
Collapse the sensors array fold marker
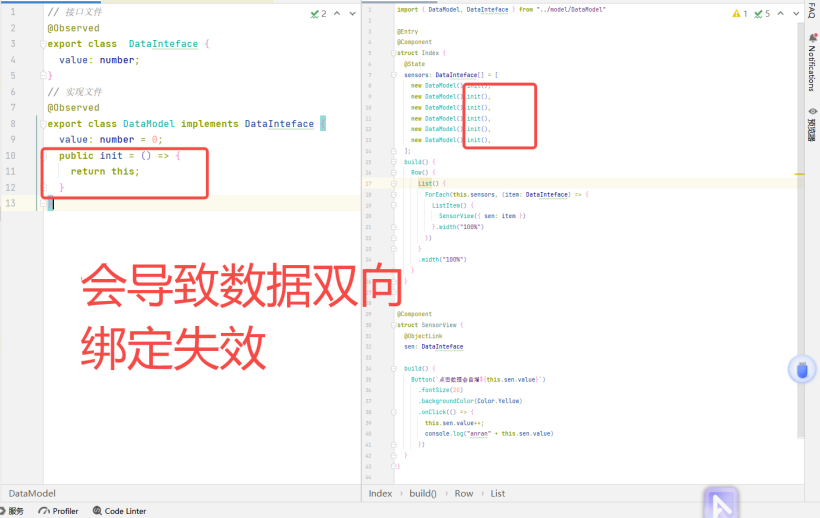click(x=393, y=75)
